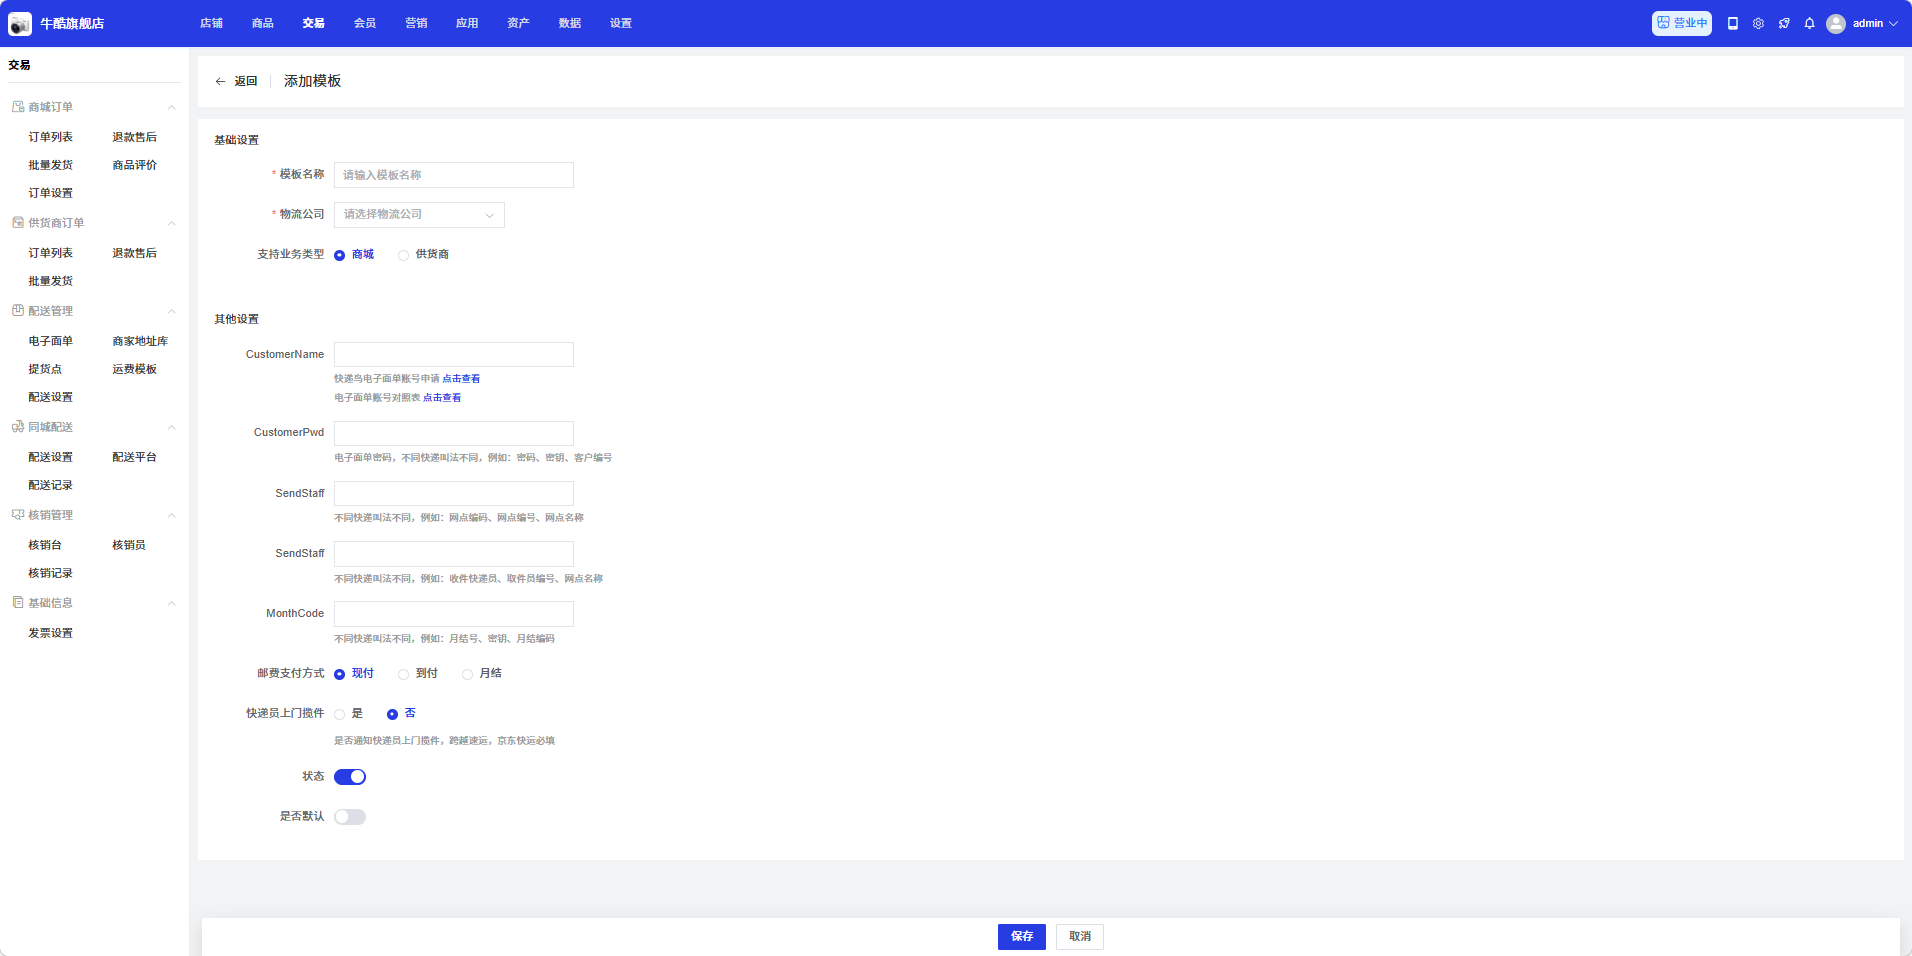Open 核销员 in the sidebar
The image size is (1912, 956).
click(129, 545)
